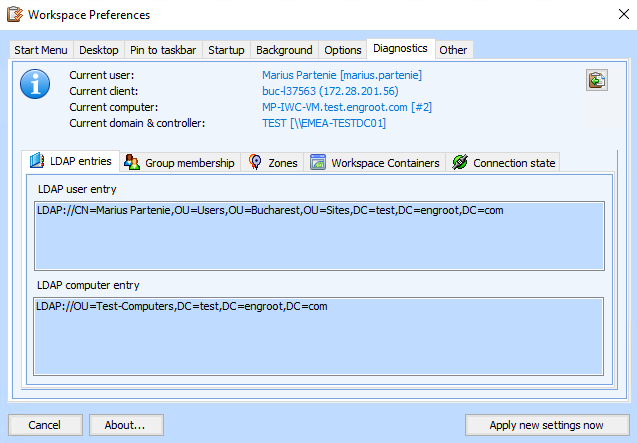Screen dimensions: 637x443
Task: Switch to the Options tab
Action: (343, 50)
